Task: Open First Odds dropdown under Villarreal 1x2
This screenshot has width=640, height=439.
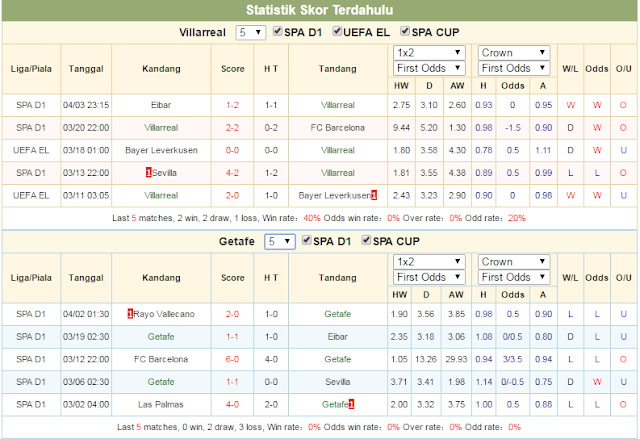Action: [429, 68]
